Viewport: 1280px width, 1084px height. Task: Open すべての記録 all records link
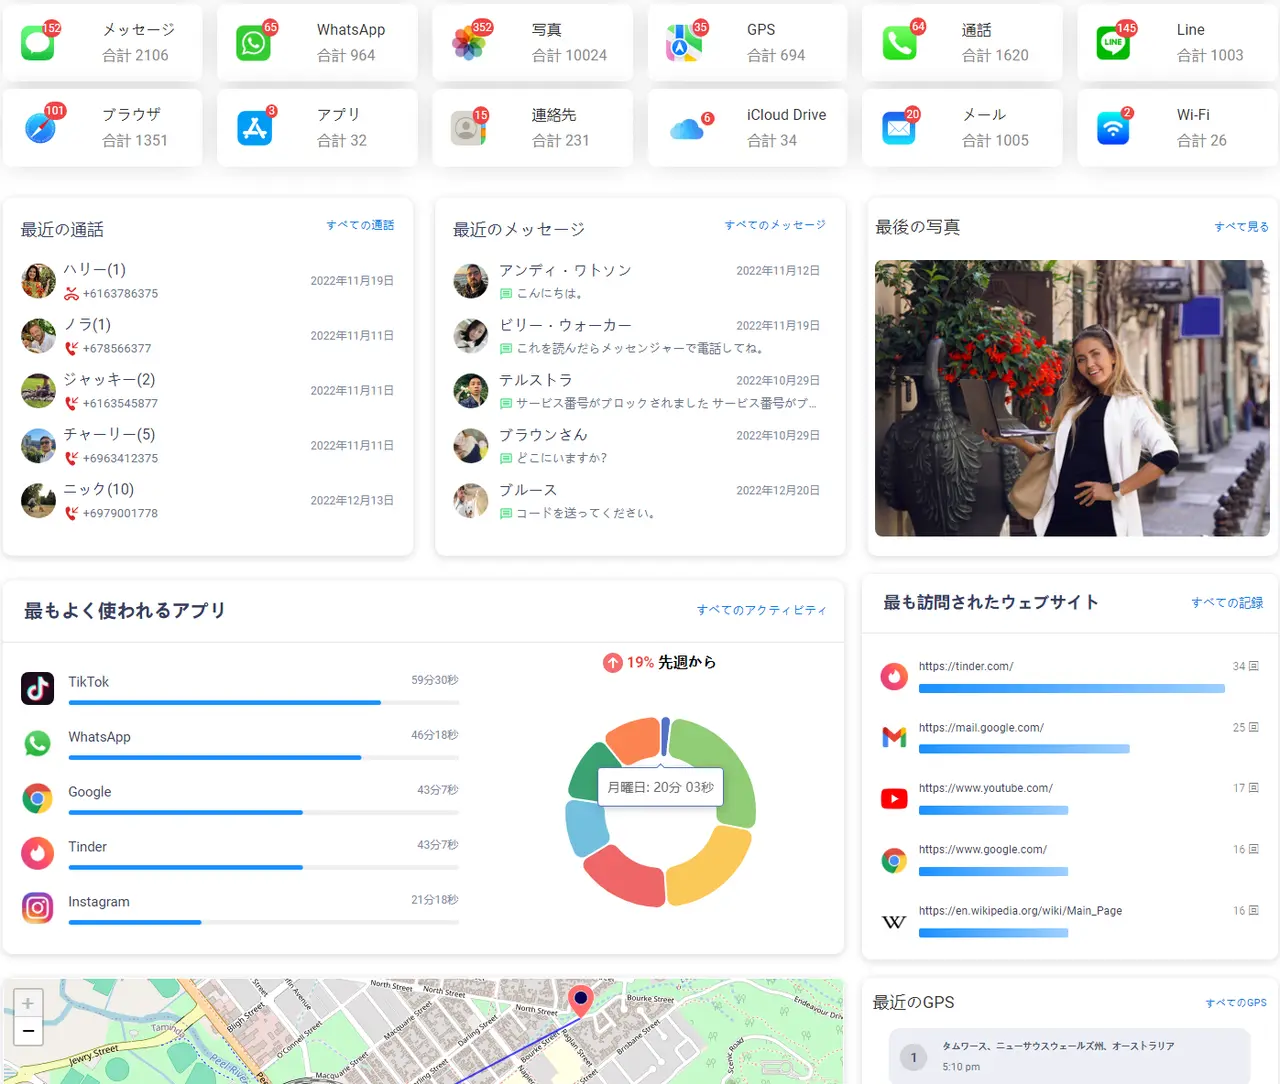[1227, 603]
